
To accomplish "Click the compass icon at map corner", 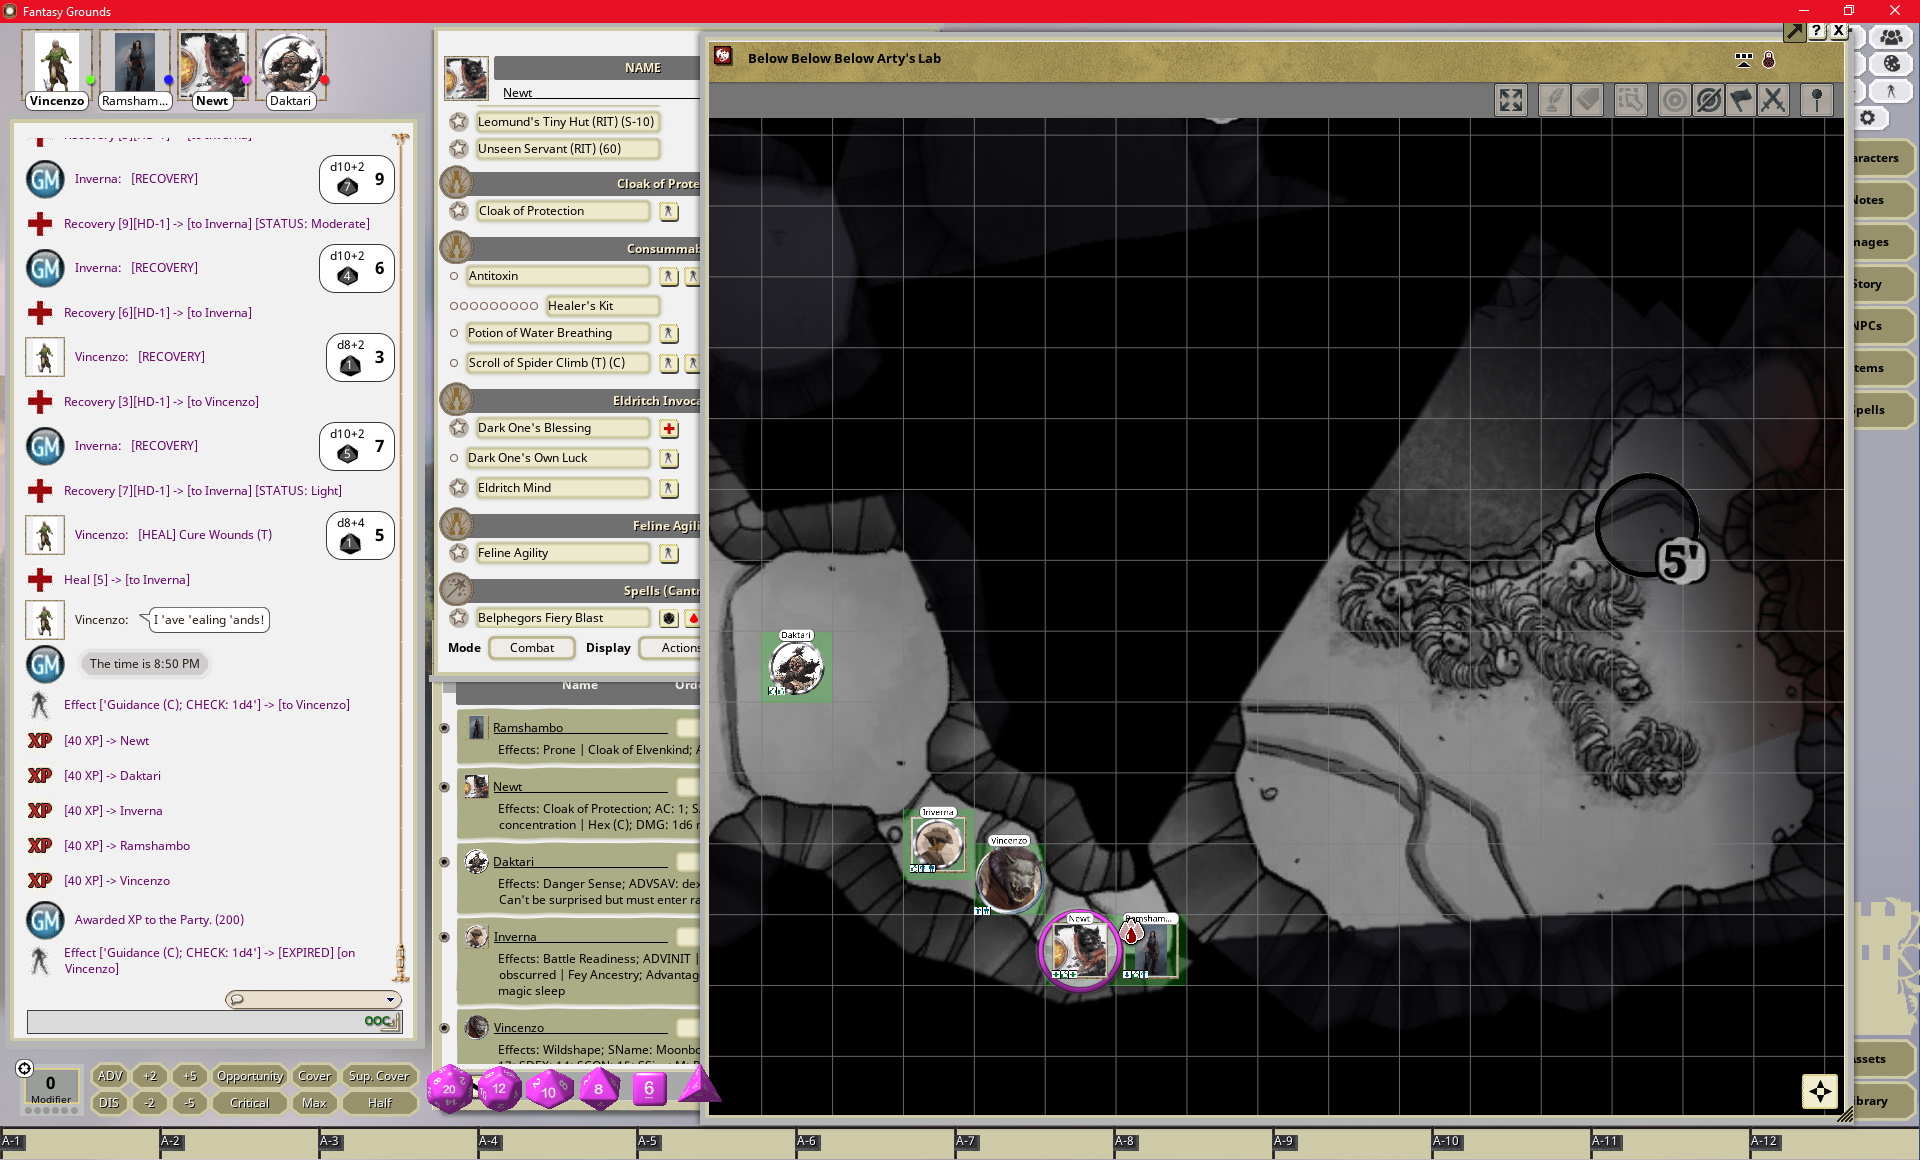I will (x=1819, y=1091).
